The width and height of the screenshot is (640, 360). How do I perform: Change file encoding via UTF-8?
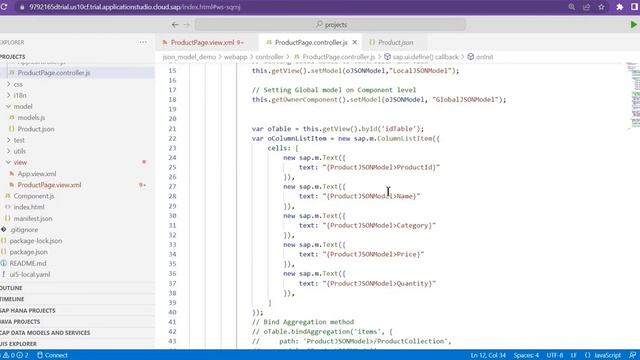(x=555, y=355)
